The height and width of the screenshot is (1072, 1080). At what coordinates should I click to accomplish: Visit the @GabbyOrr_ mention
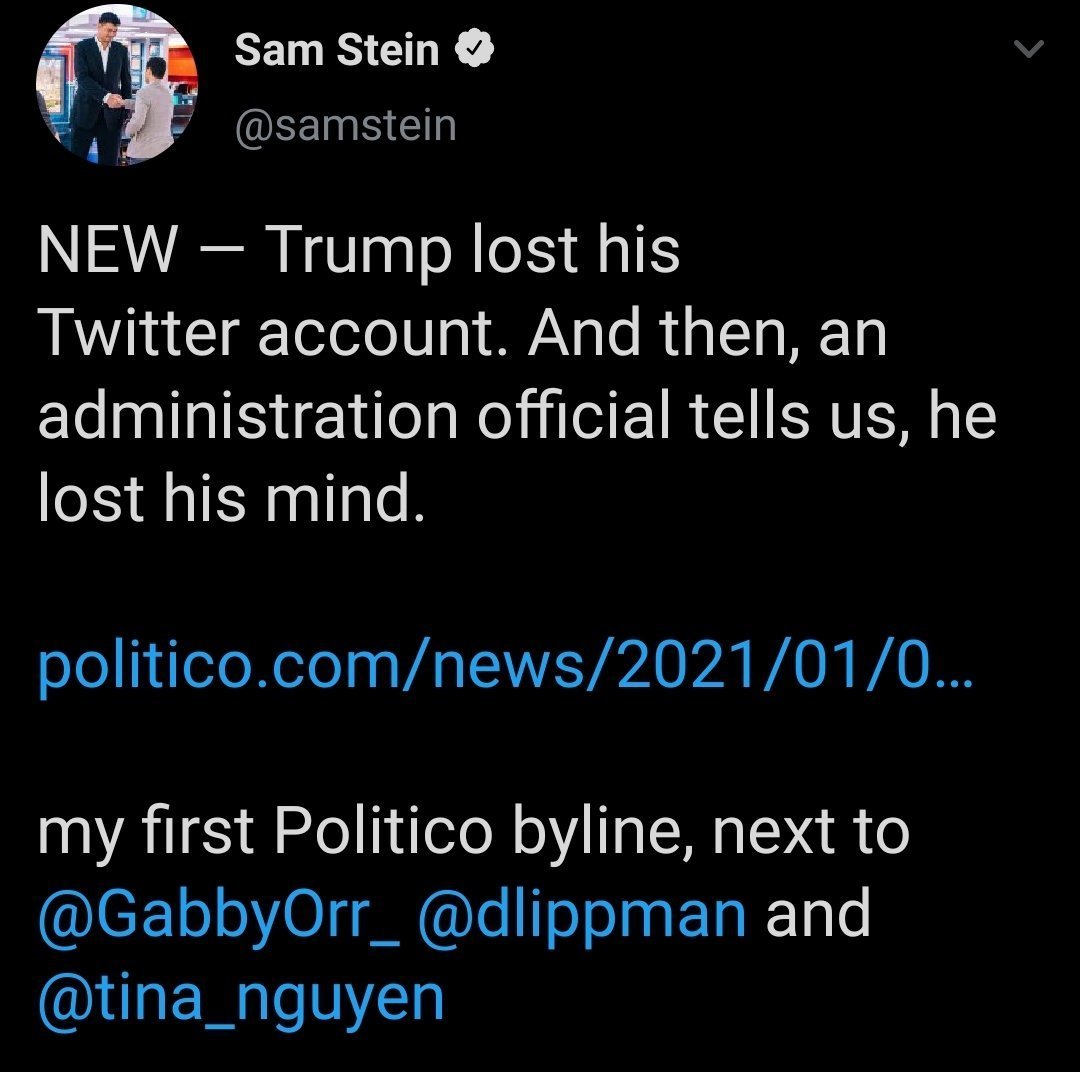219,915
